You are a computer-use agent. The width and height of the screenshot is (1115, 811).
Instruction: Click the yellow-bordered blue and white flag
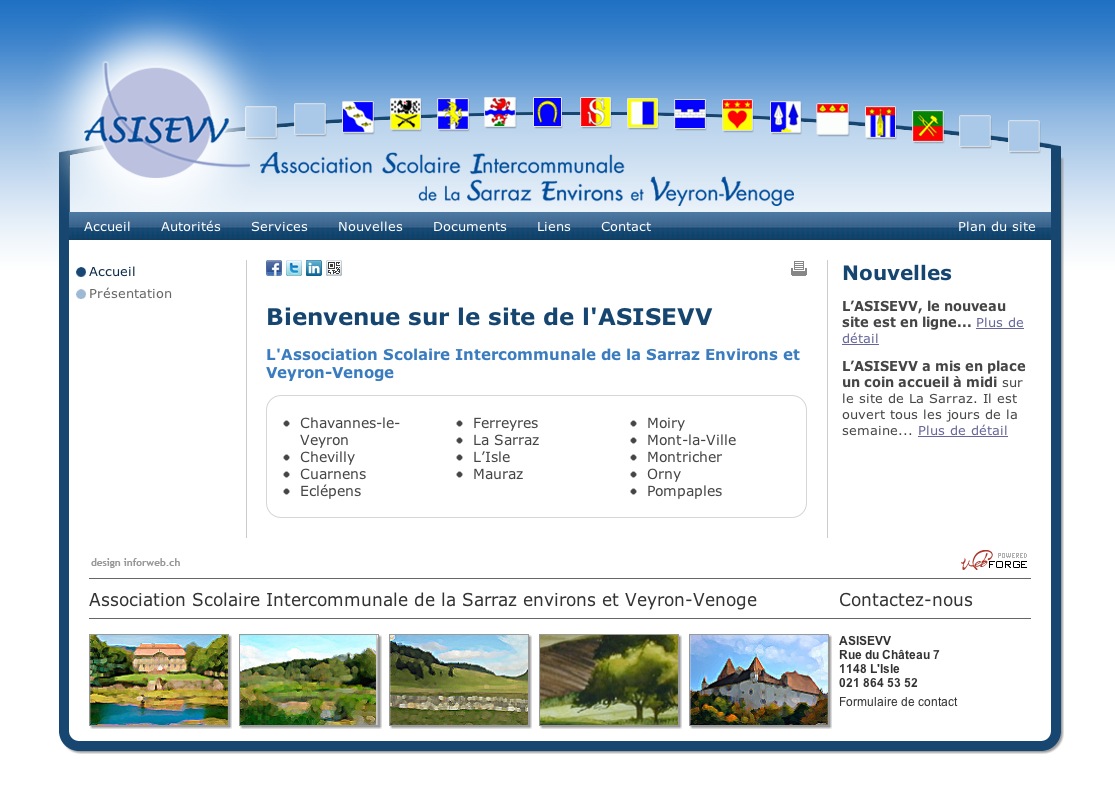pyautogui.click(x=642, y=113)
